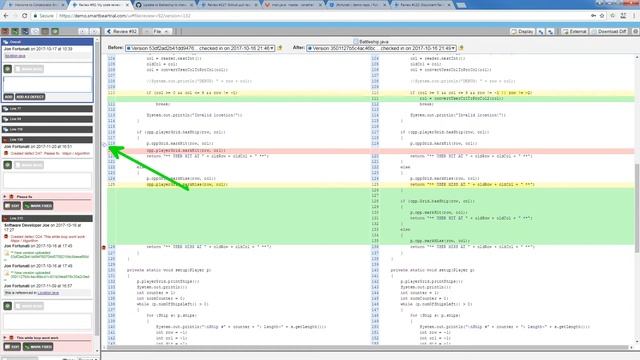Click the browser address bar URL
Image resolution: width=640 pixels, height=360 pixels.
tap(124, 16)
